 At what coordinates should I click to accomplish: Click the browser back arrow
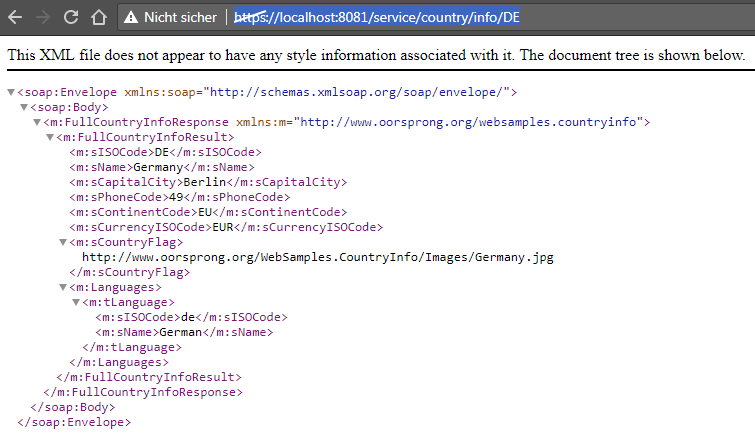click(x=15, y=17)
